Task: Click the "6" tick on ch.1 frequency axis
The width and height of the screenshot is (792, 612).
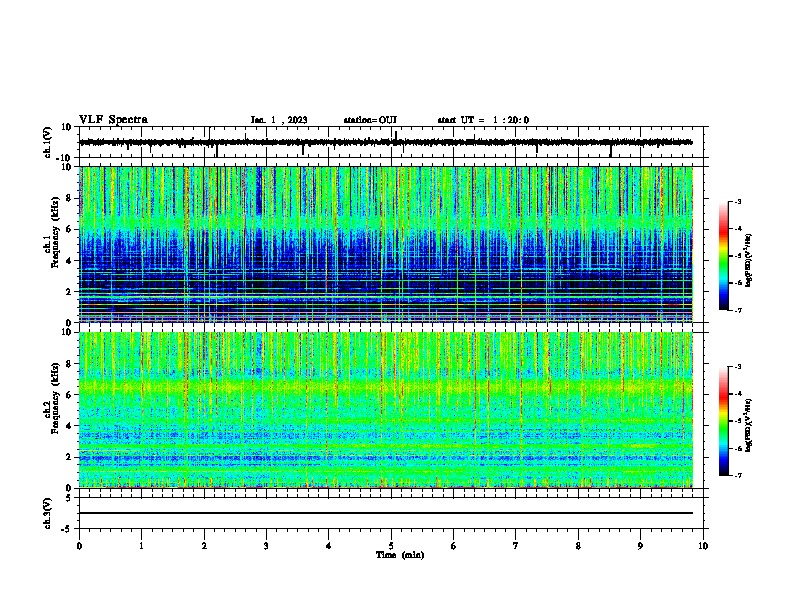Action: pyautogui.click(x=70, y=229)
